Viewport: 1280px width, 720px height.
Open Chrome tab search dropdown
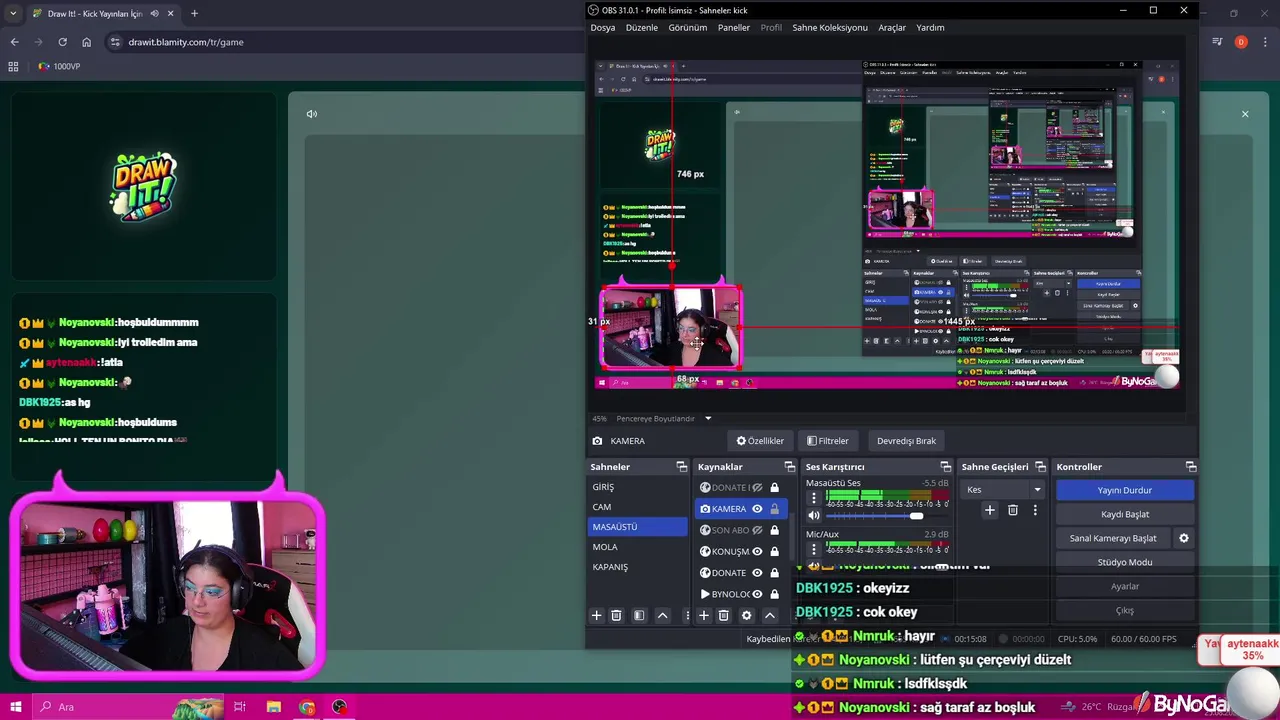tap(15, 14)
